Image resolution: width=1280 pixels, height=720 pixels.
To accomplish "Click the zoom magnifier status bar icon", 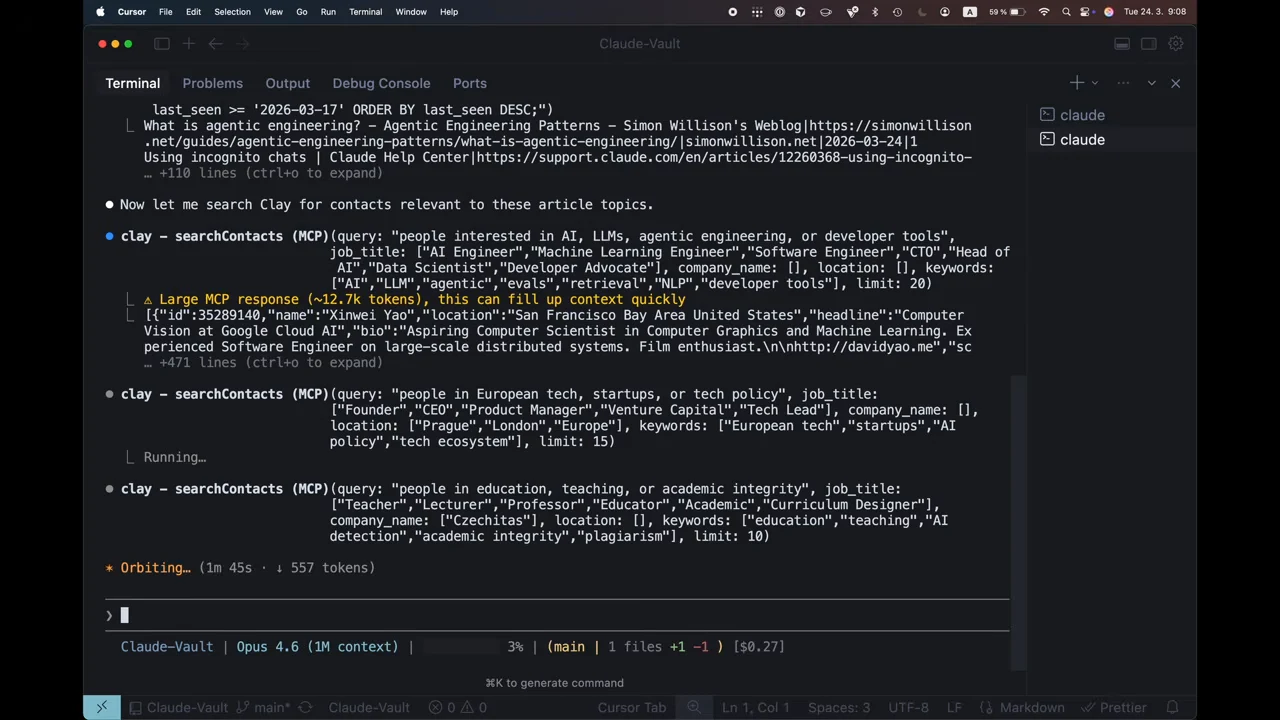I will [x=694, y=707].
